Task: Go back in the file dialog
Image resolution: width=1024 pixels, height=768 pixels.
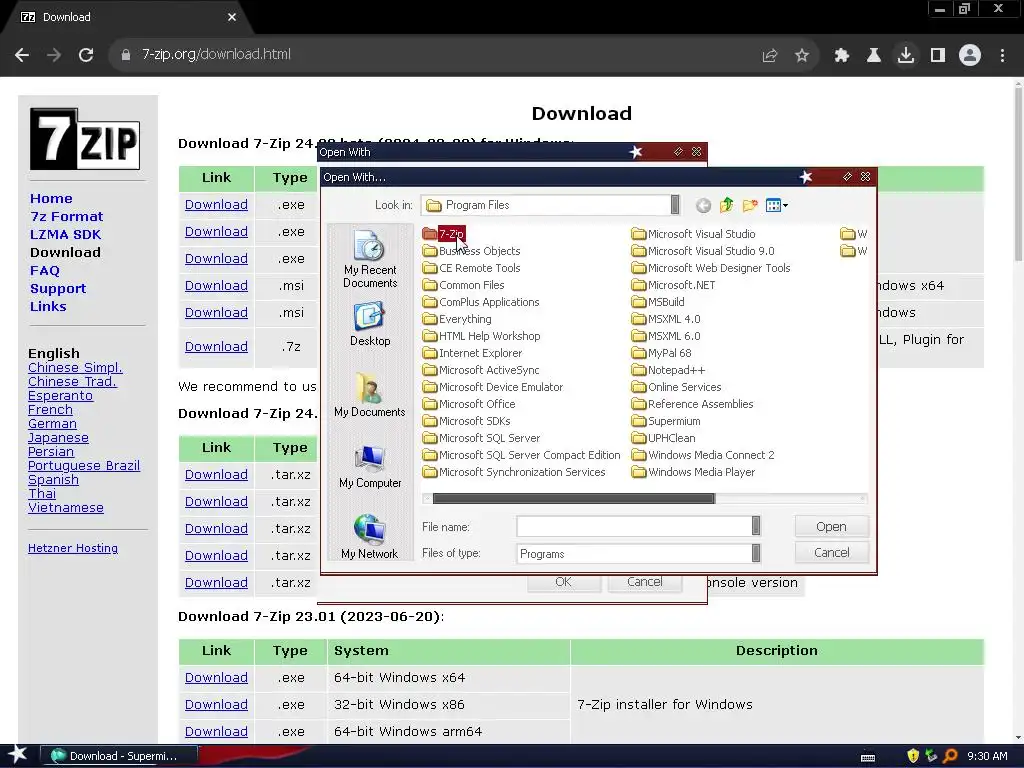Action: coord(703,206)
